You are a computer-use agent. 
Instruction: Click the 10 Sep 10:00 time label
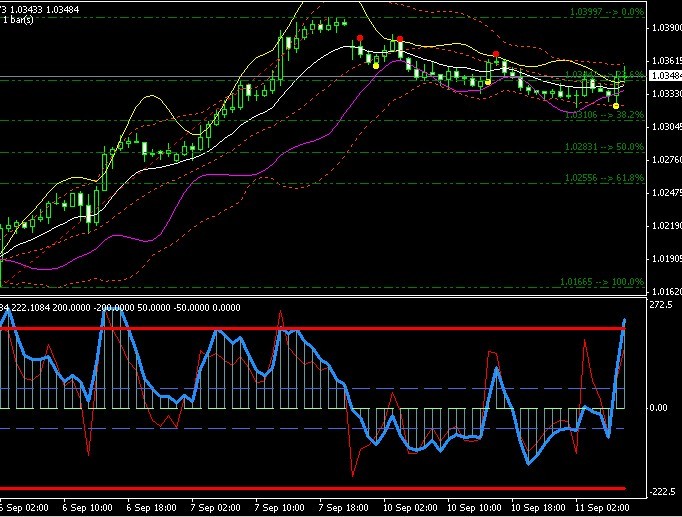click(474, 508)
